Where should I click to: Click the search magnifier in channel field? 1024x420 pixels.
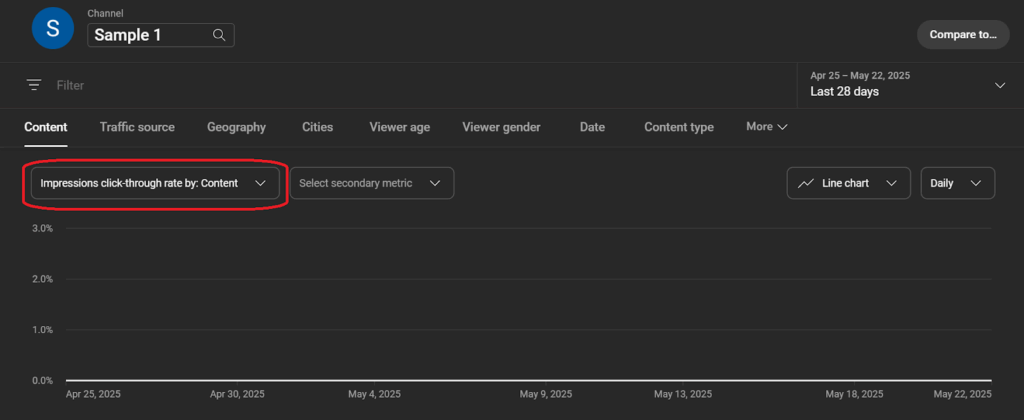pyautogui.click(x=219, y=35)
